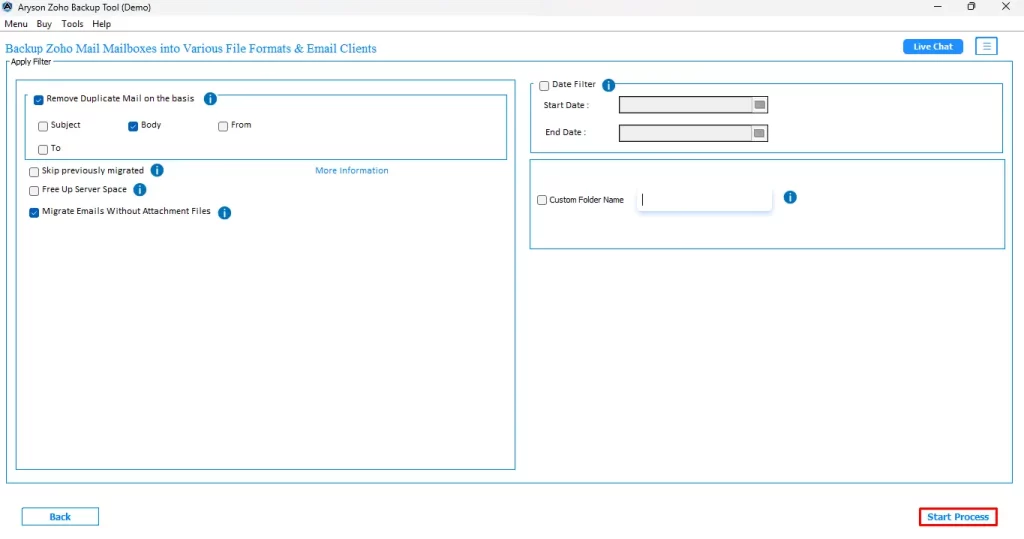Tick the Free Up Server Space checkbox
1024x539 pixels.
pyautogui.click(x=34, y=191)
